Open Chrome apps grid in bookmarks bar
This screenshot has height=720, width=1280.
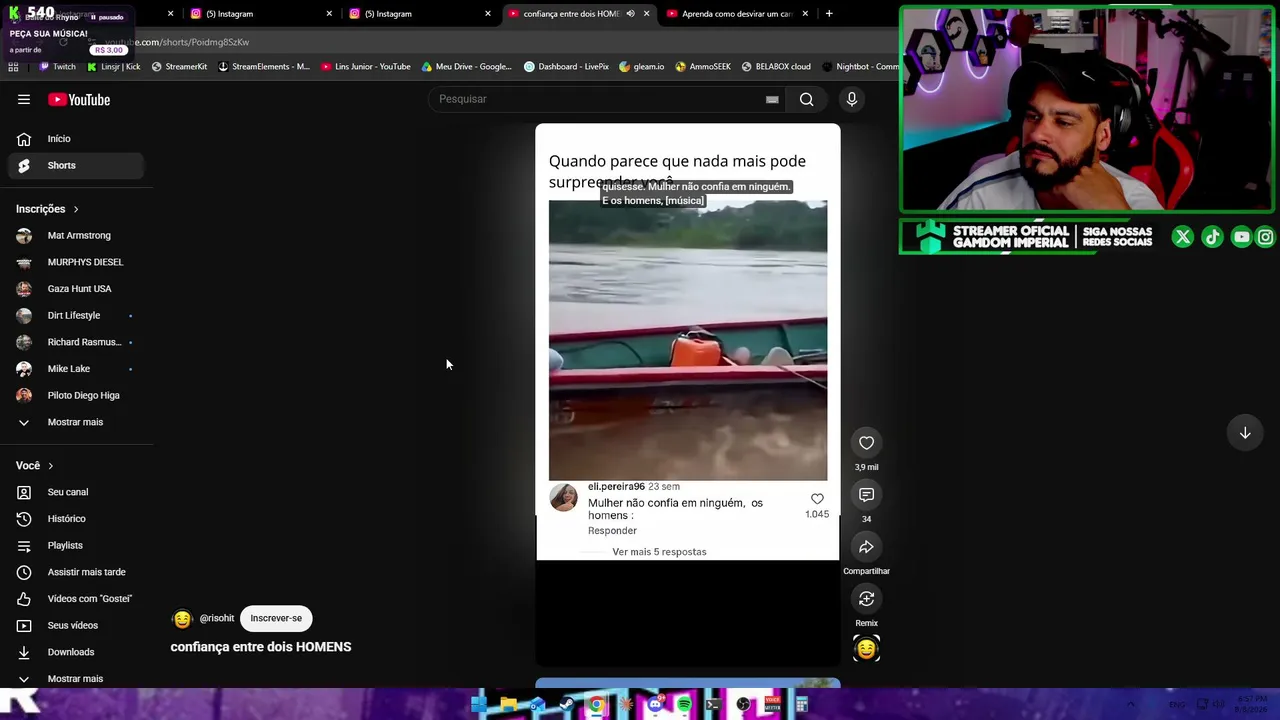click(13, 67)
